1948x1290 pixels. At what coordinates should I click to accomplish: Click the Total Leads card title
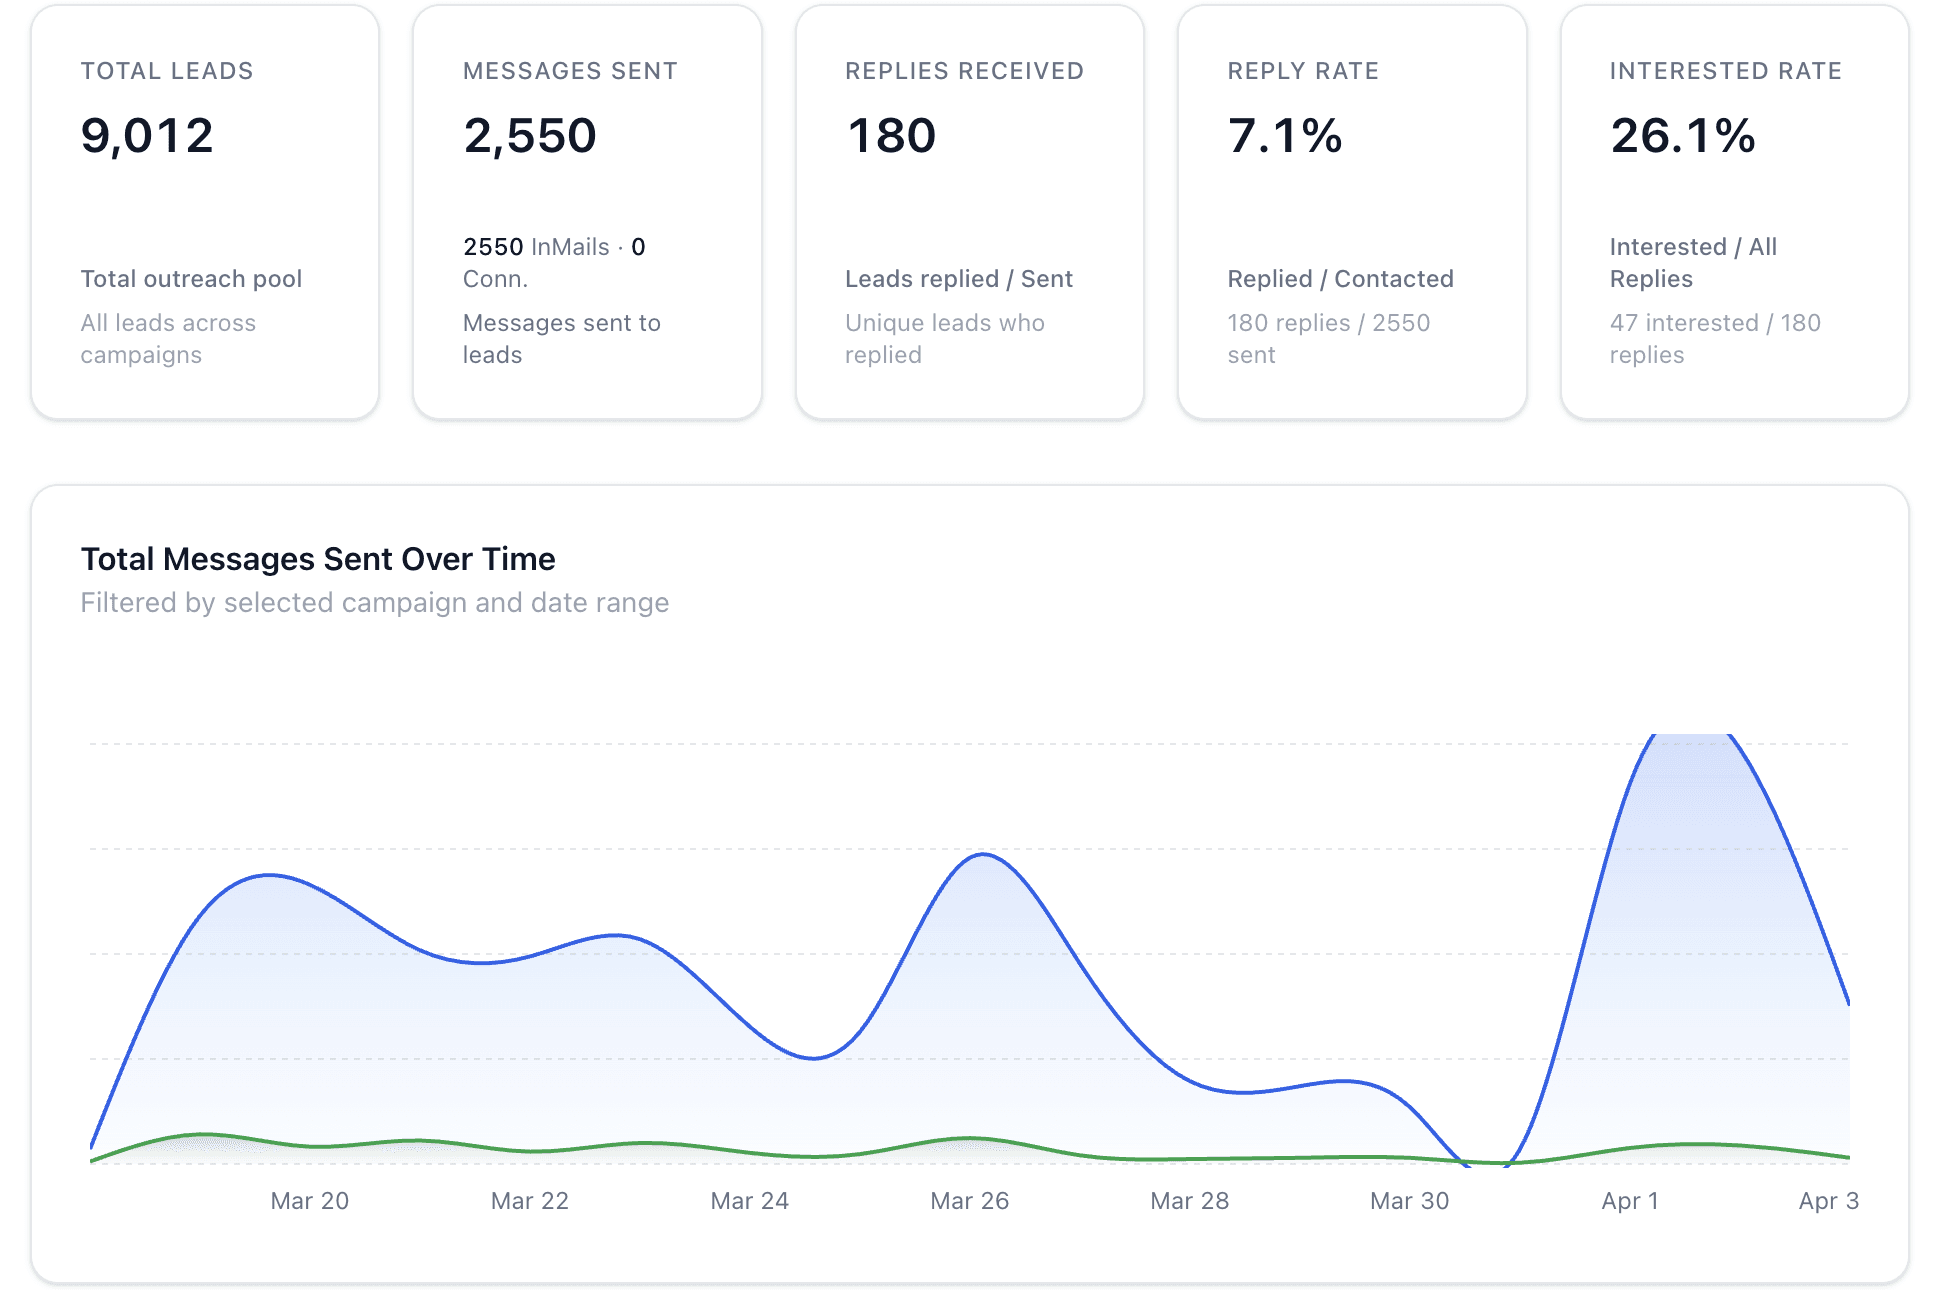167,71
